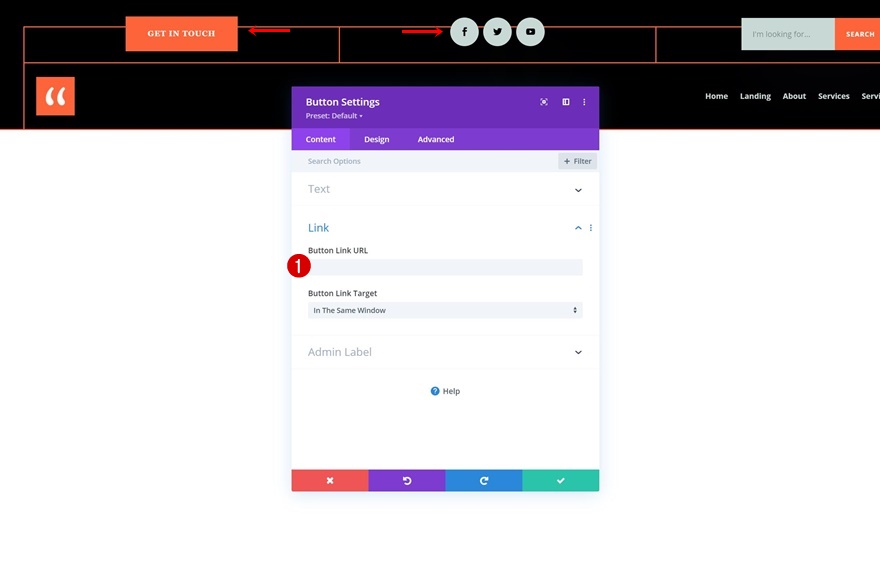Open the Button Link Target dropdown
This screenshot has width=880, height=570.
tap(445, 311)
